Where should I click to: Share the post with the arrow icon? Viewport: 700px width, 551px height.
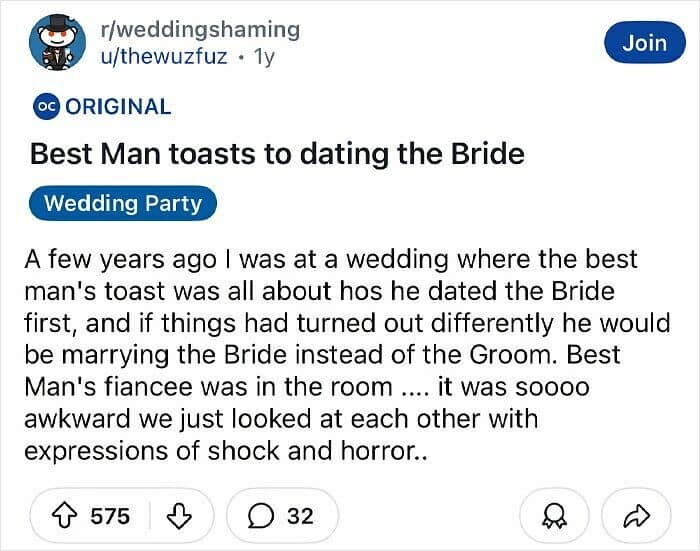(636, 516)
